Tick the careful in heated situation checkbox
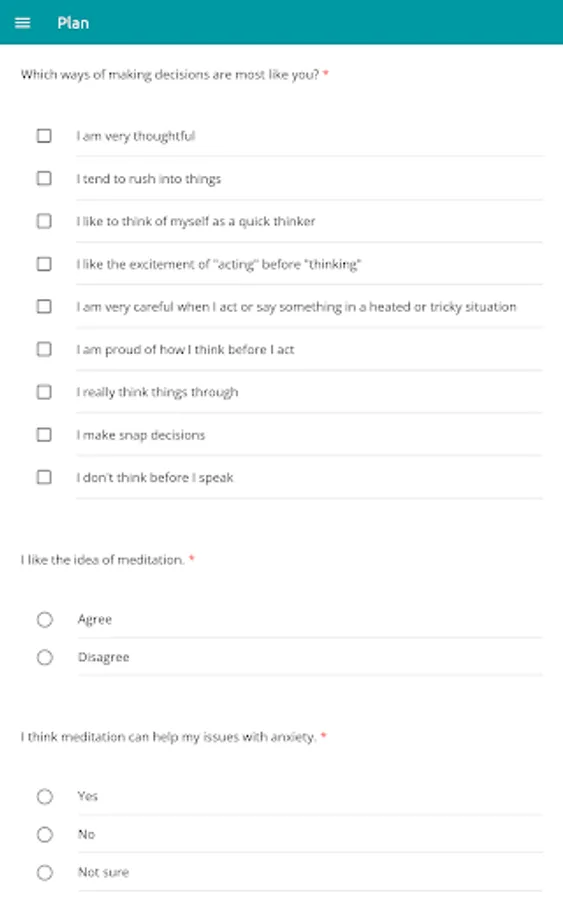 pyautogui.click(x=44, y=307)
